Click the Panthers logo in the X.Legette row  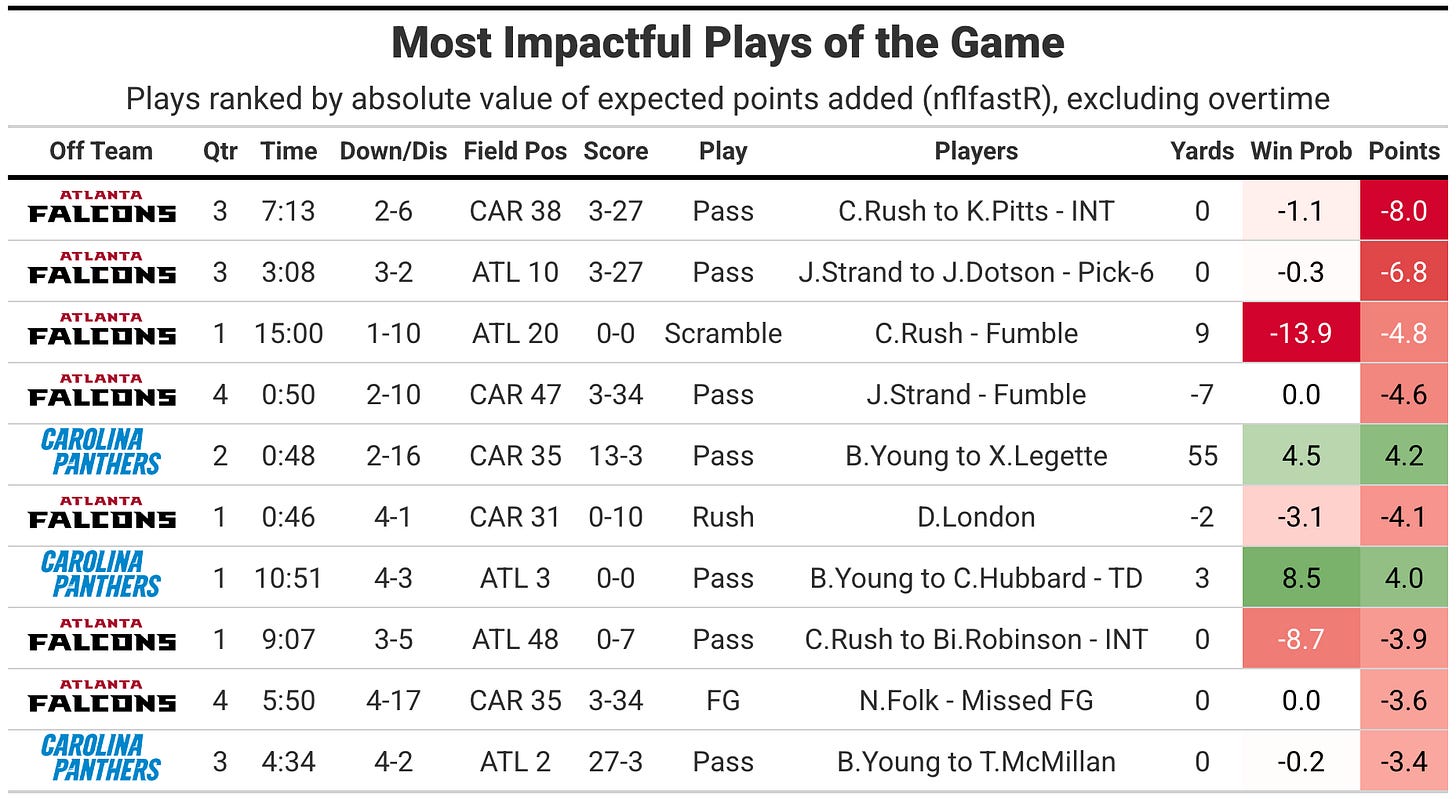101,452
